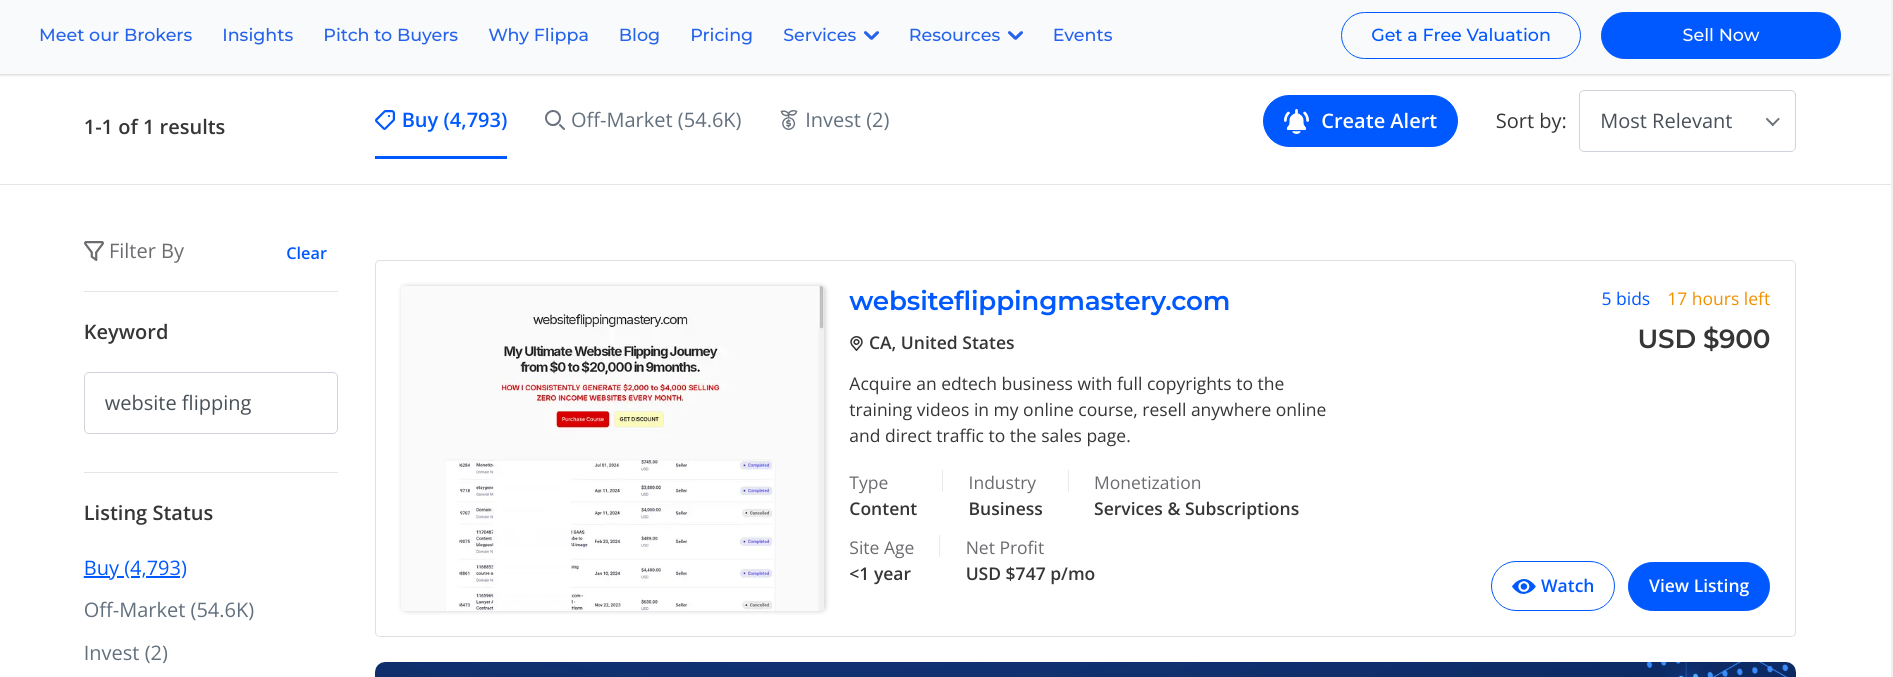Click the Listing Status heading
1893x677 pixels.
(x=149, y=513)
